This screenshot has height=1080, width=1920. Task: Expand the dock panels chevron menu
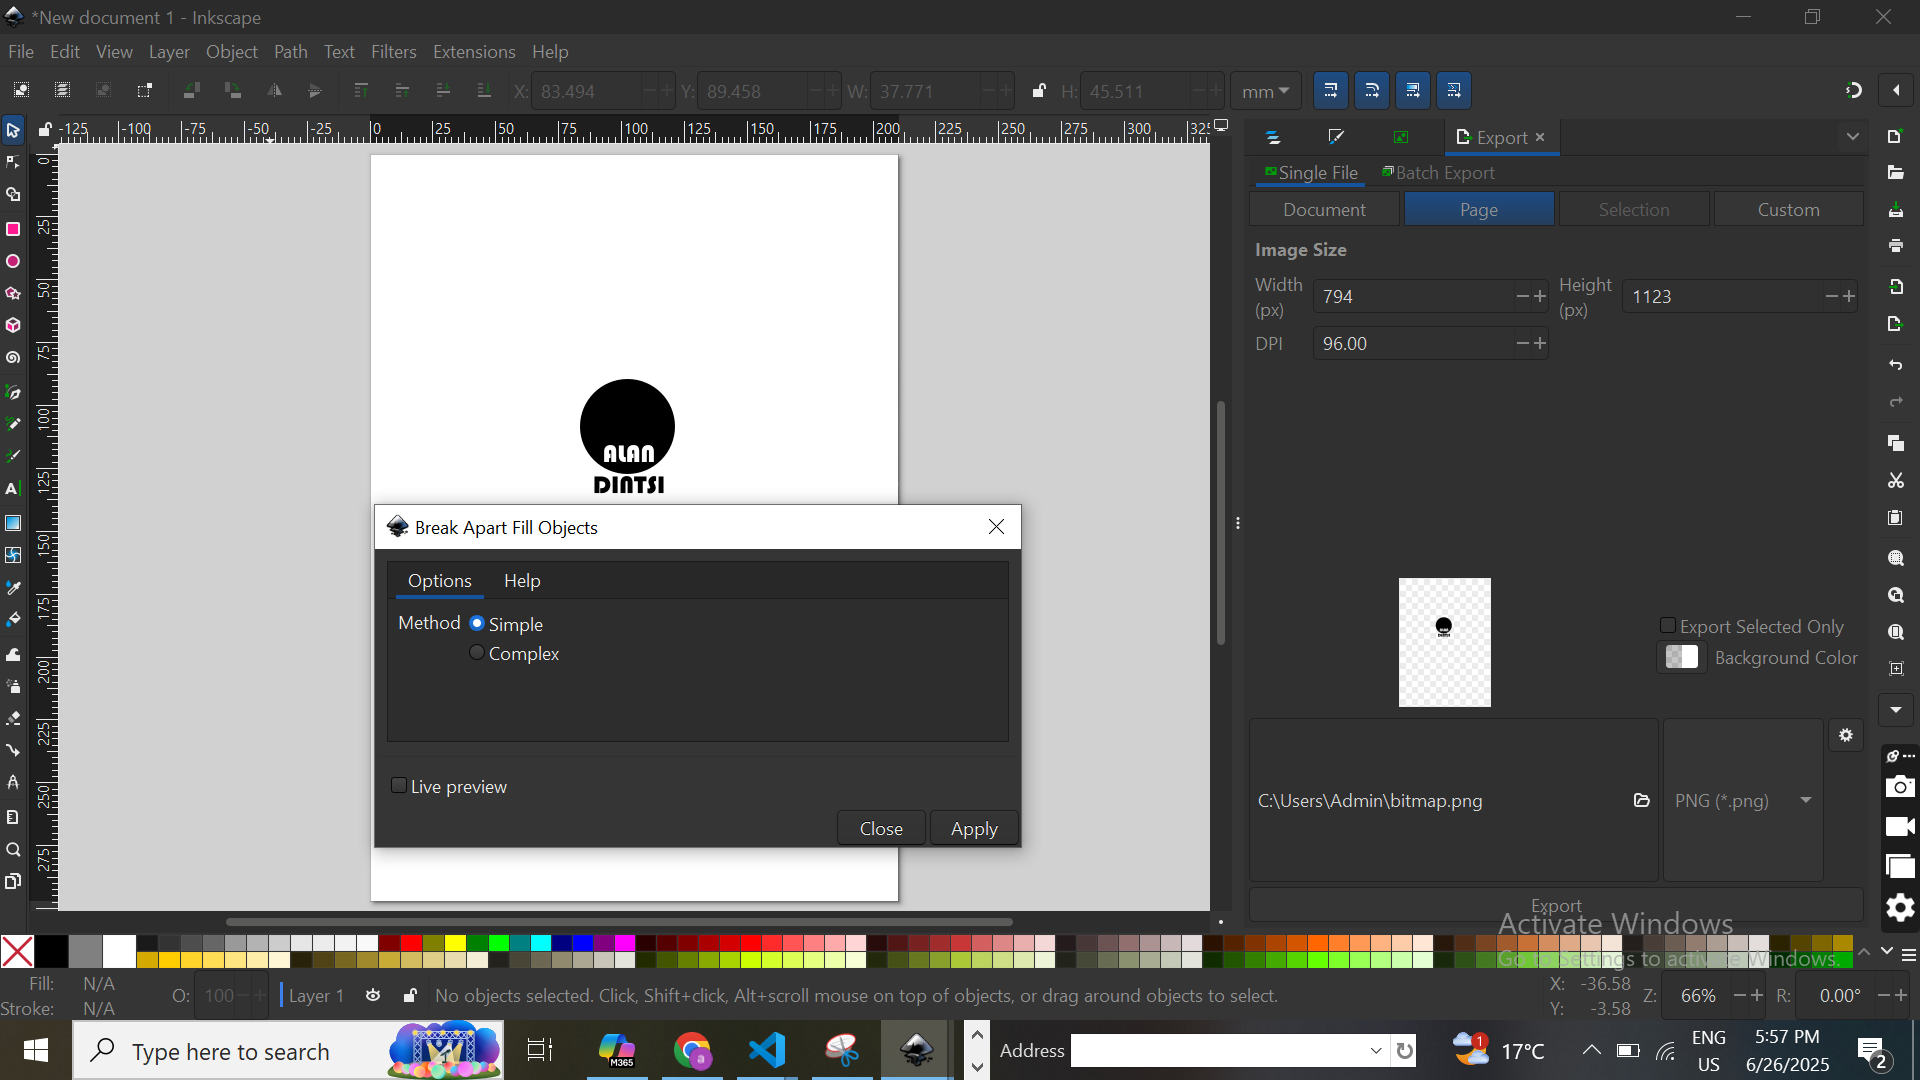coord(1853,137)
